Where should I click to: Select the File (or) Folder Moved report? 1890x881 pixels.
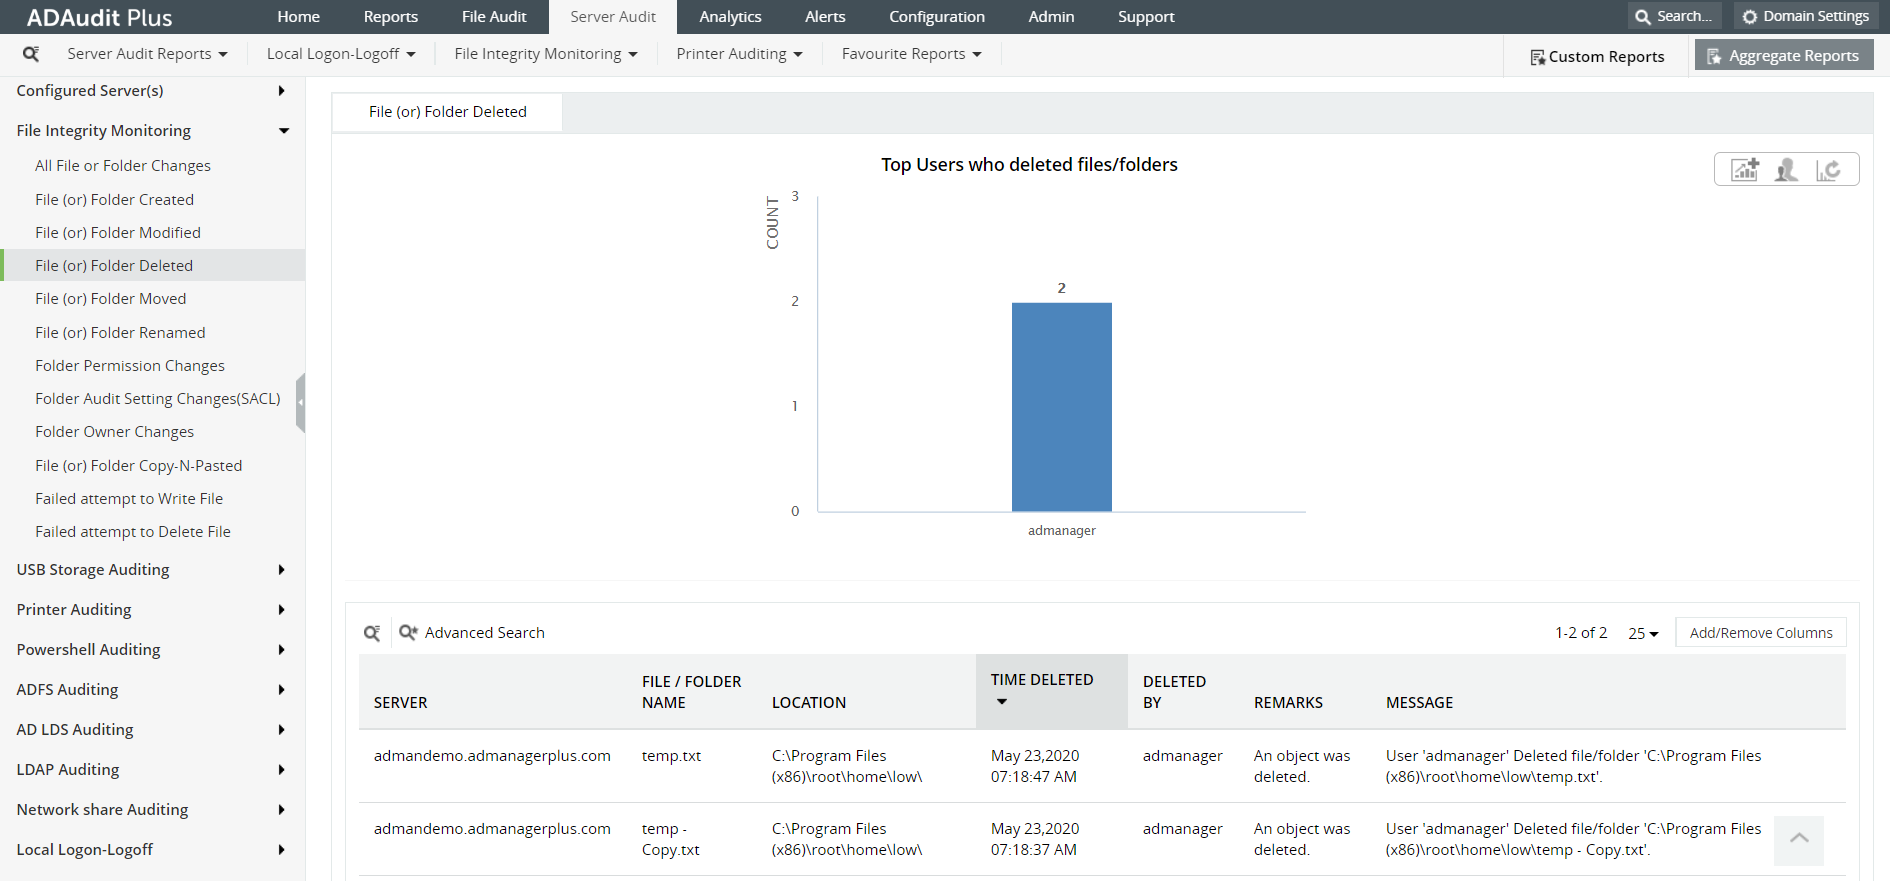pyautogui.click(x=111, y=299)
